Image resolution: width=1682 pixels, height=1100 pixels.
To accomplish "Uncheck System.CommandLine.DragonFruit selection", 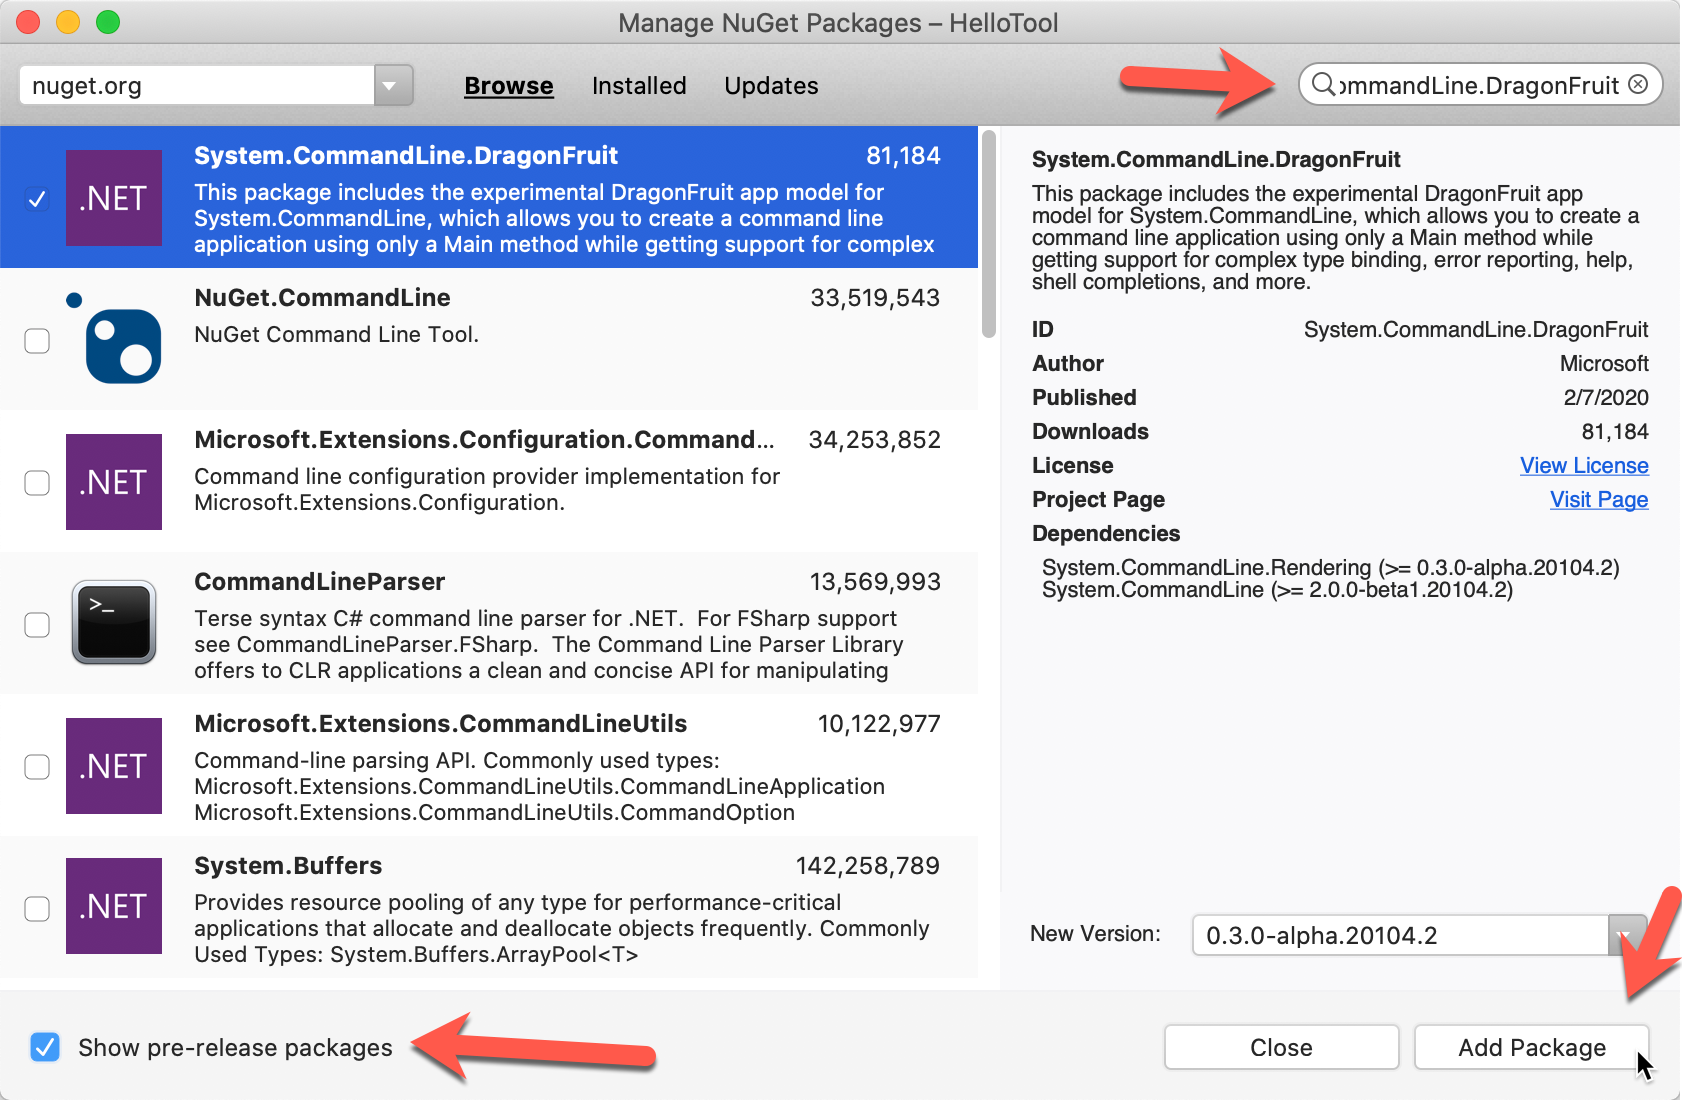I will [37, 197].
